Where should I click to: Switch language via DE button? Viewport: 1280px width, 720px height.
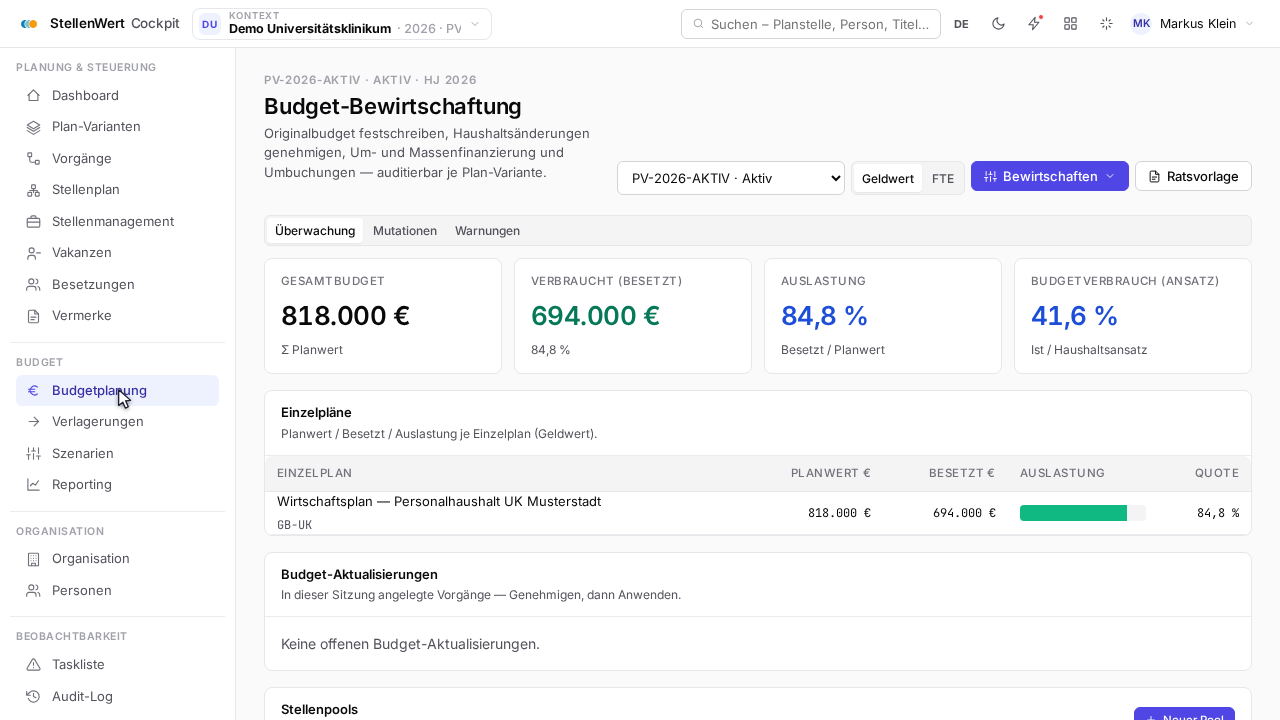coord(961,24)
